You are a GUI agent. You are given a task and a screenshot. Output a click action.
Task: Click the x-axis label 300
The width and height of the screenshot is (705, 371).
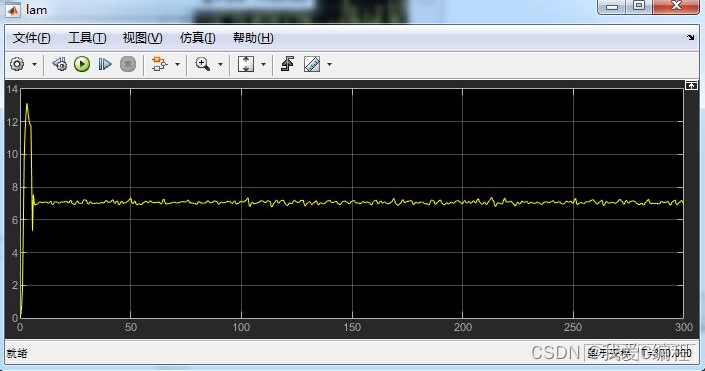pyautogui.click(x=684, y=327)
